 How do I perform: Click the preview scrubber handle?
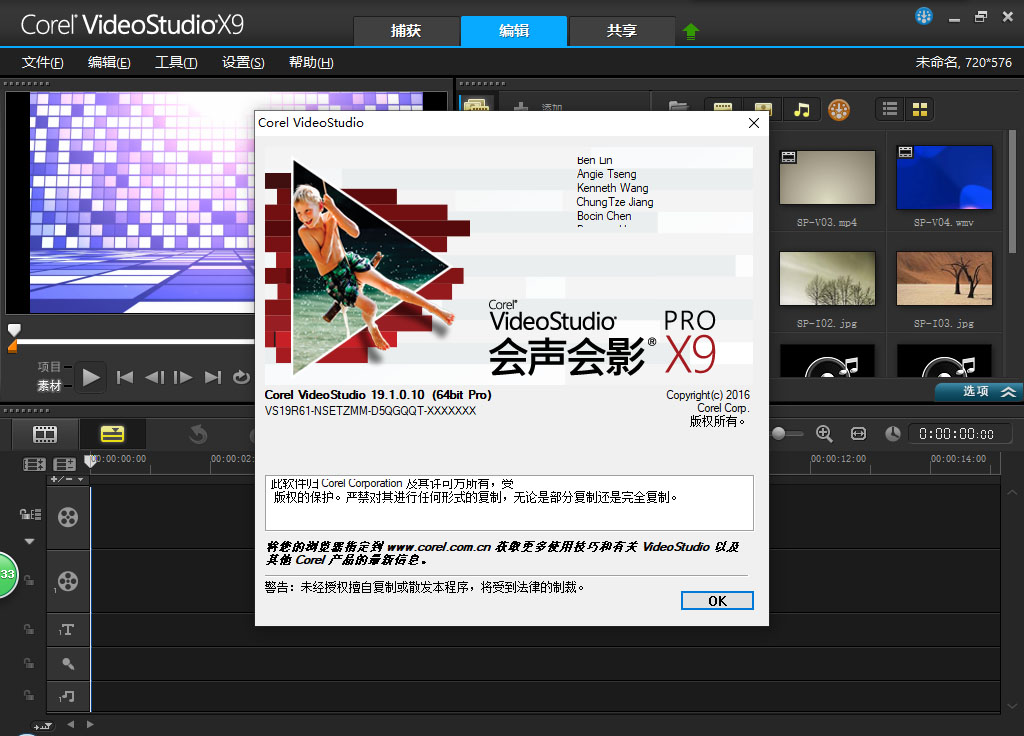14,330
